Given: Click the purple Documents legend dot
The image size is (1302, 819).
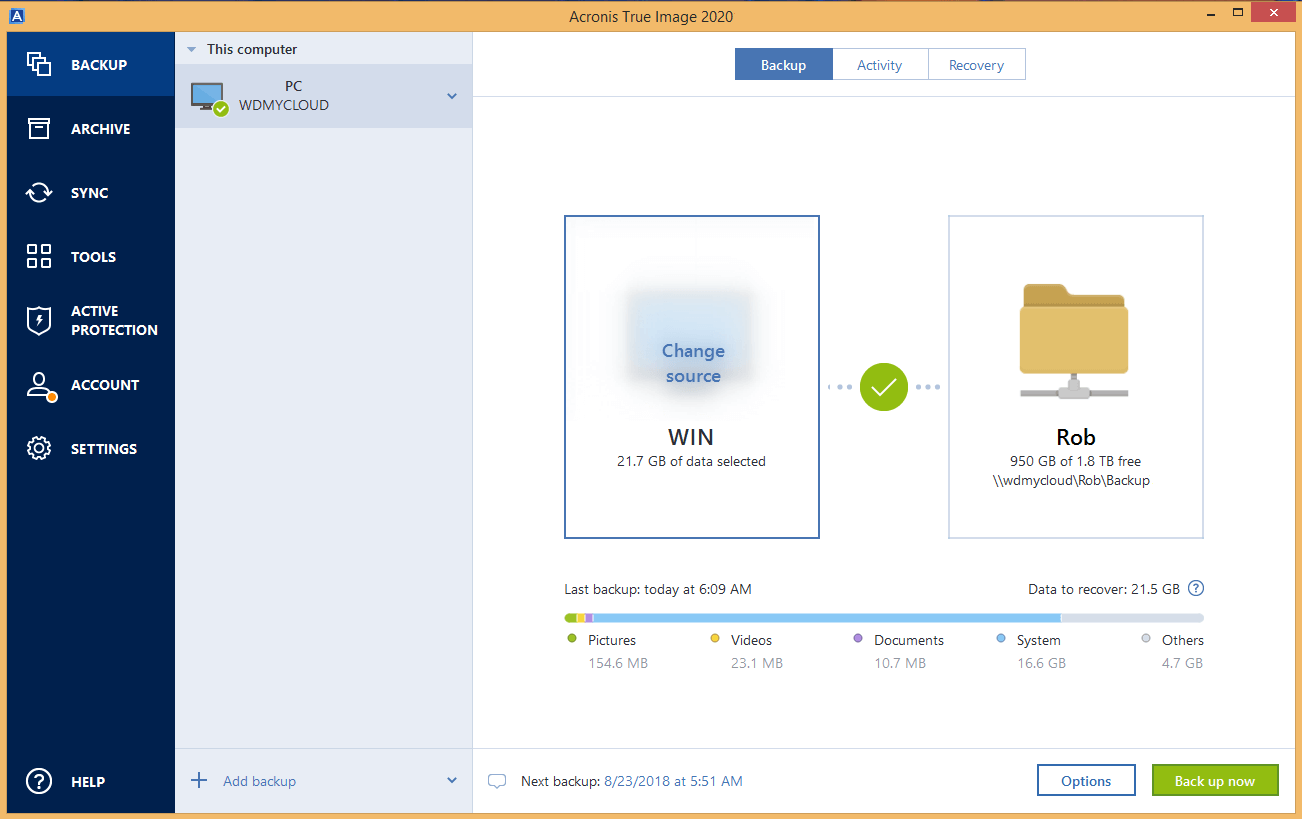Looking at the screenshot, I should click(858, 638).
